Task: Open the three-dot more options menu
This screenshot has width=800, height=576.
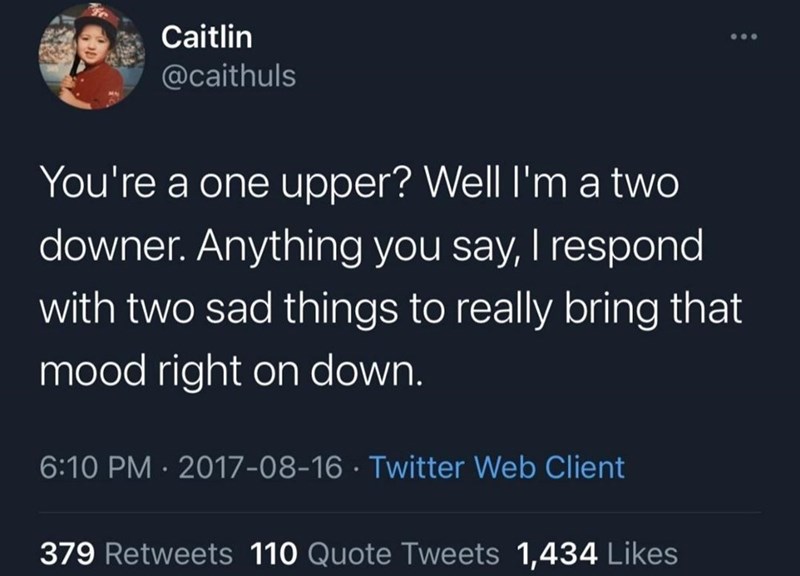Action: click(x=745, y=38)
